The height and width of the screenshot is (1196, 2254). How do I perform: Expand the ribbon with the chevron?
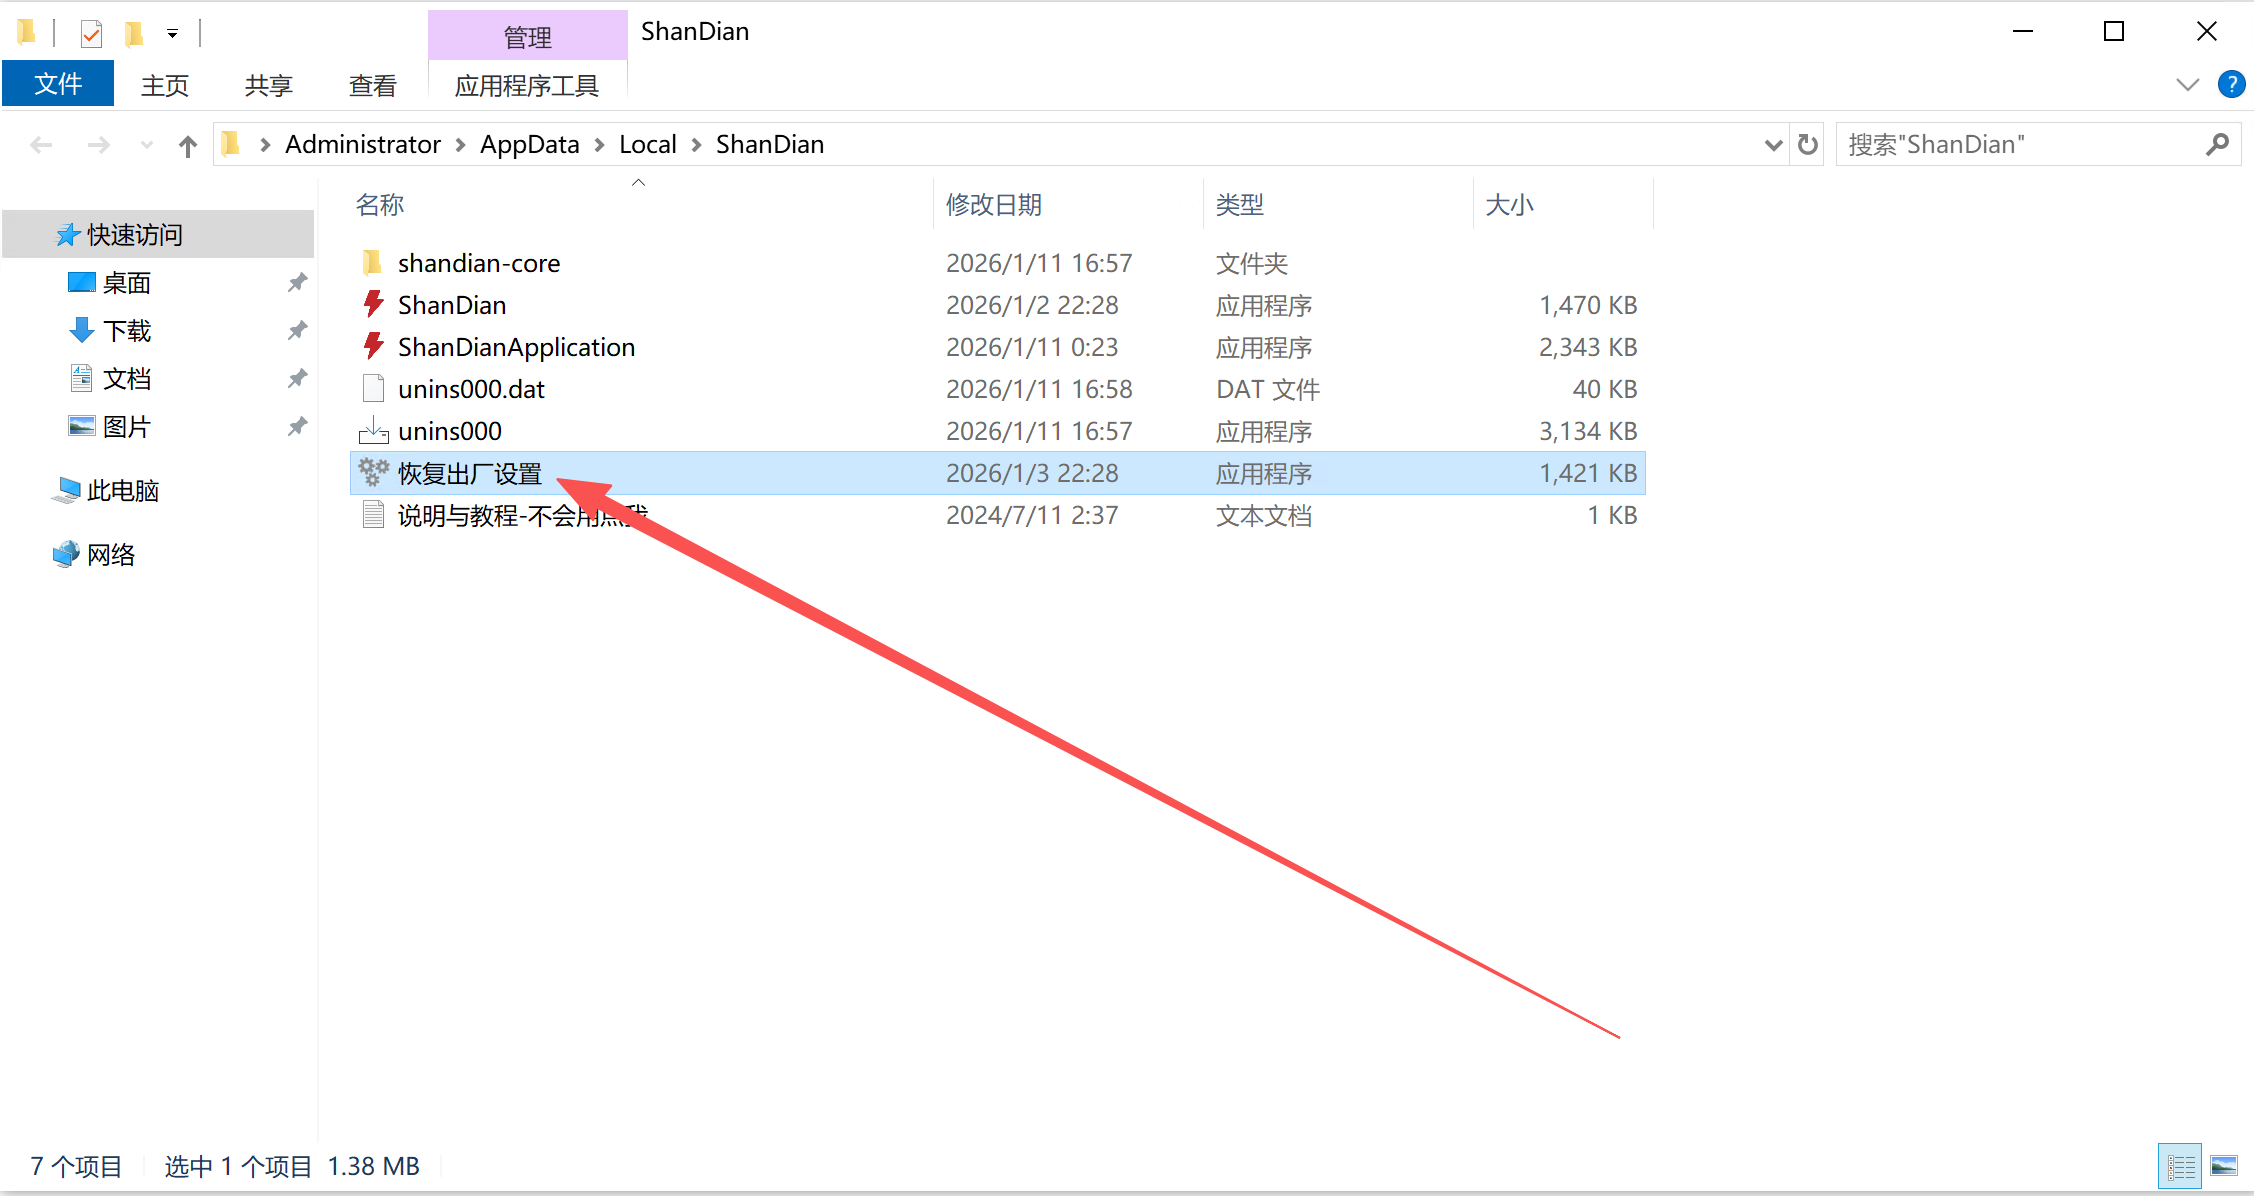pos(2187,85)
